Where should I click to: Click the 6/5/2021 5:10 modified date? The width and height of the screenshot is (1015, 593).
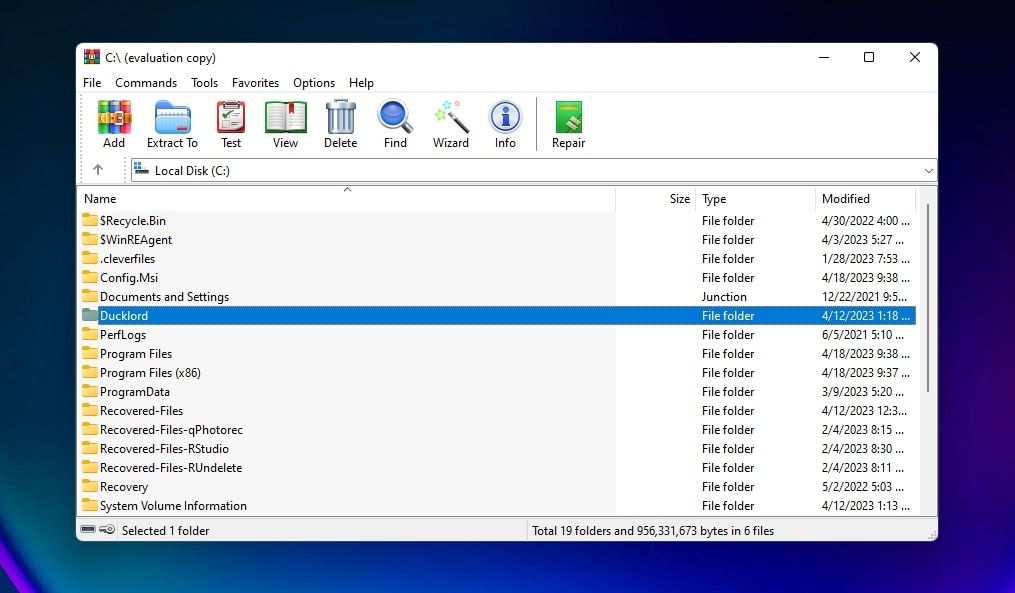click(x=865, y=335)
